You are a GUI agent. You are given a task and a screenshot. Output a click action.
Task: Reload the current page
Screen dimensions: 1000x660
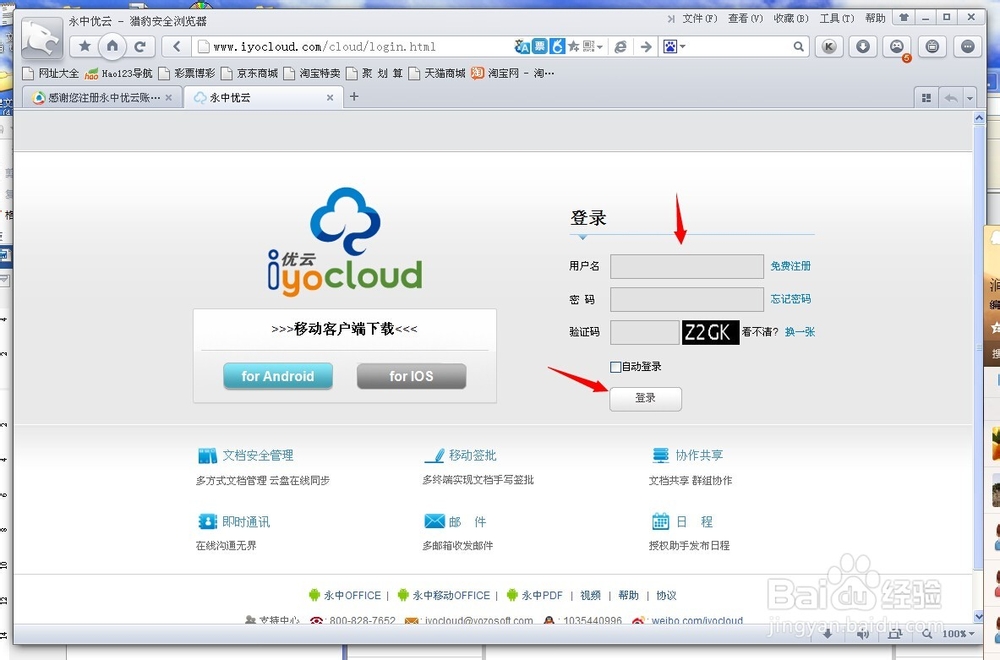[x=140, y=46]
